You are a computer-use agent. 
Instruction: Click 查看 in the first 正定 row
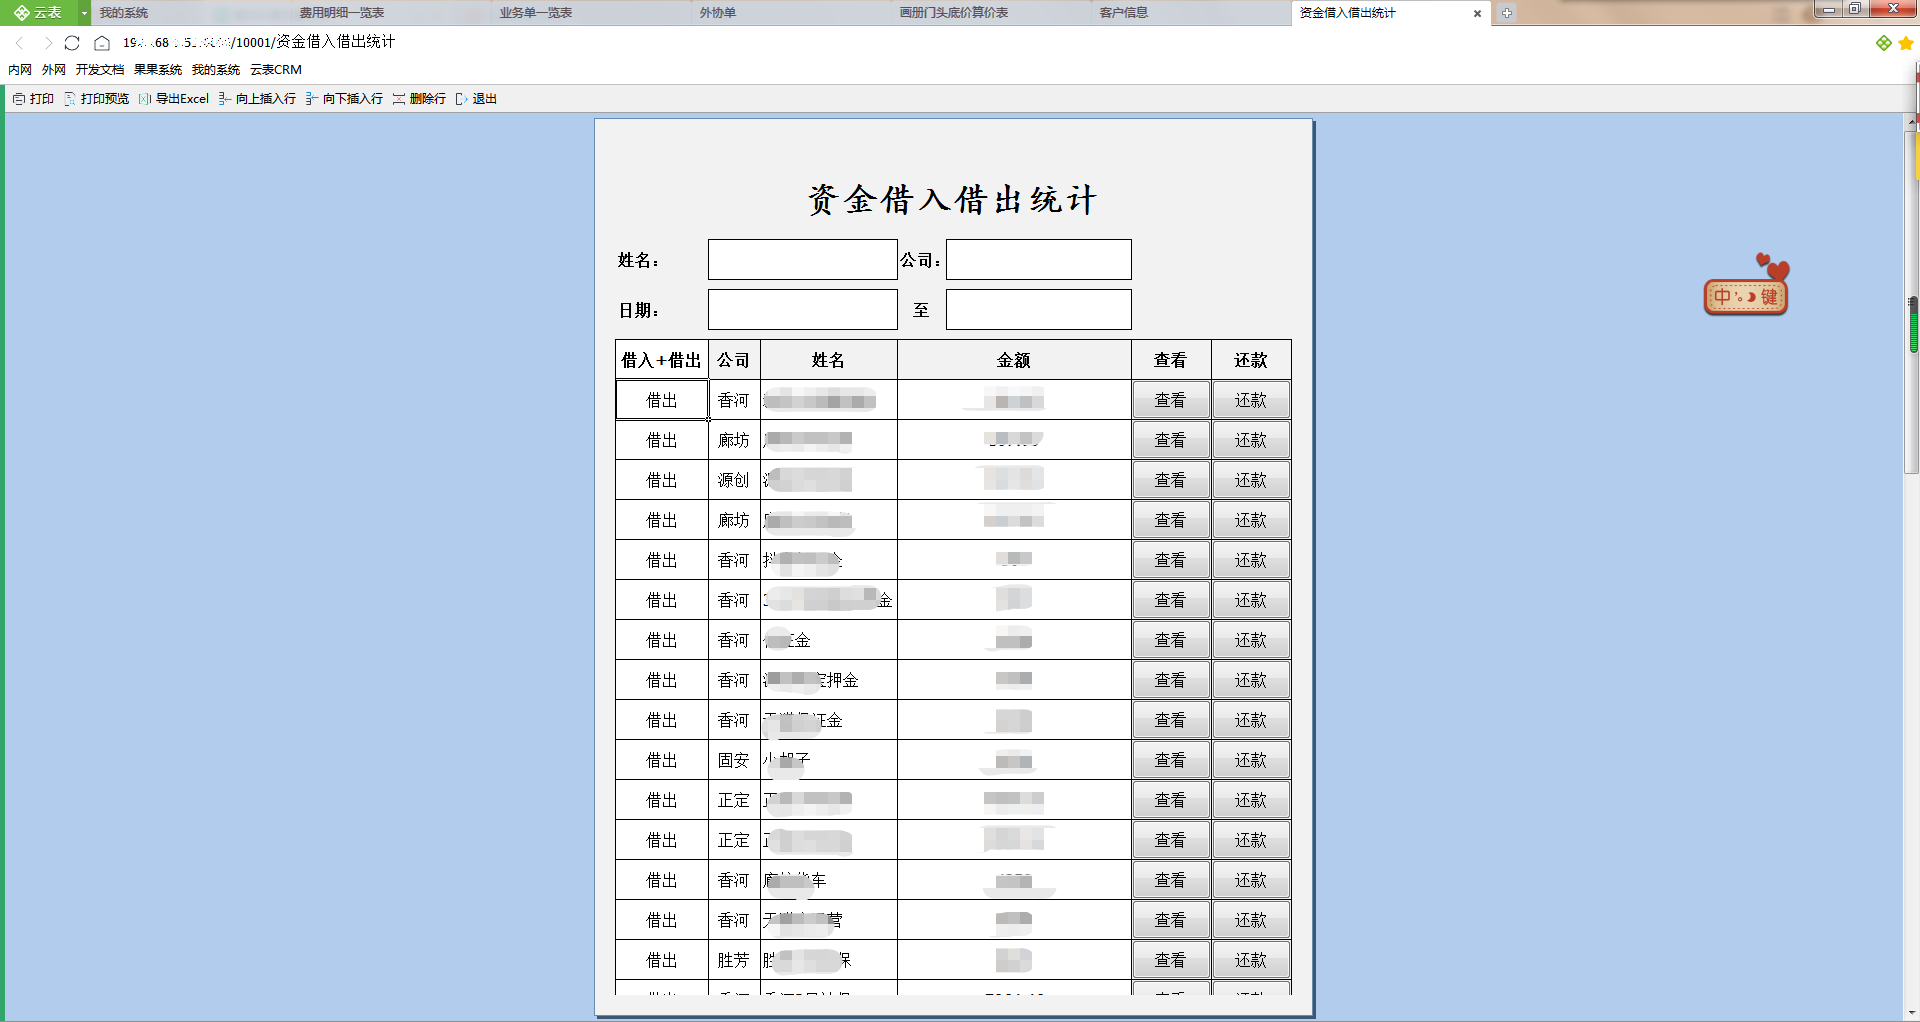tap(1171, 800)
